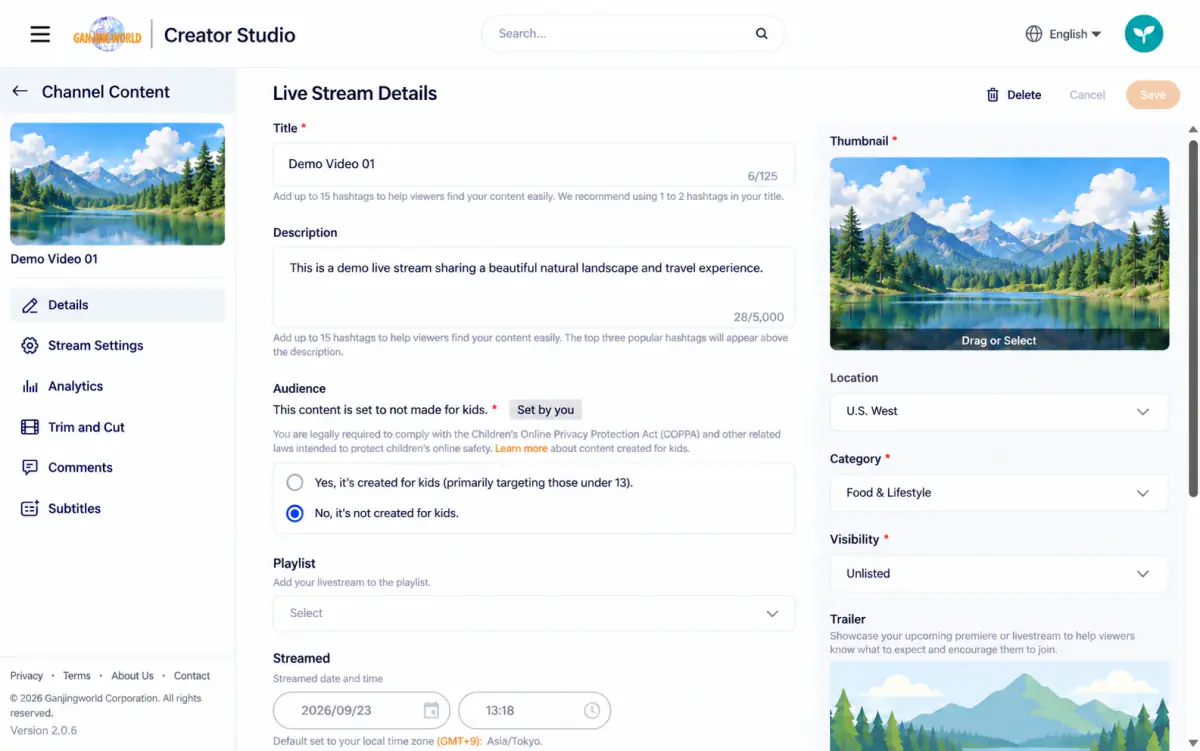Open the streamed time clock icon
This screenshot has height=751, width=1200.
pyautogui.click(x=592, y=710)
